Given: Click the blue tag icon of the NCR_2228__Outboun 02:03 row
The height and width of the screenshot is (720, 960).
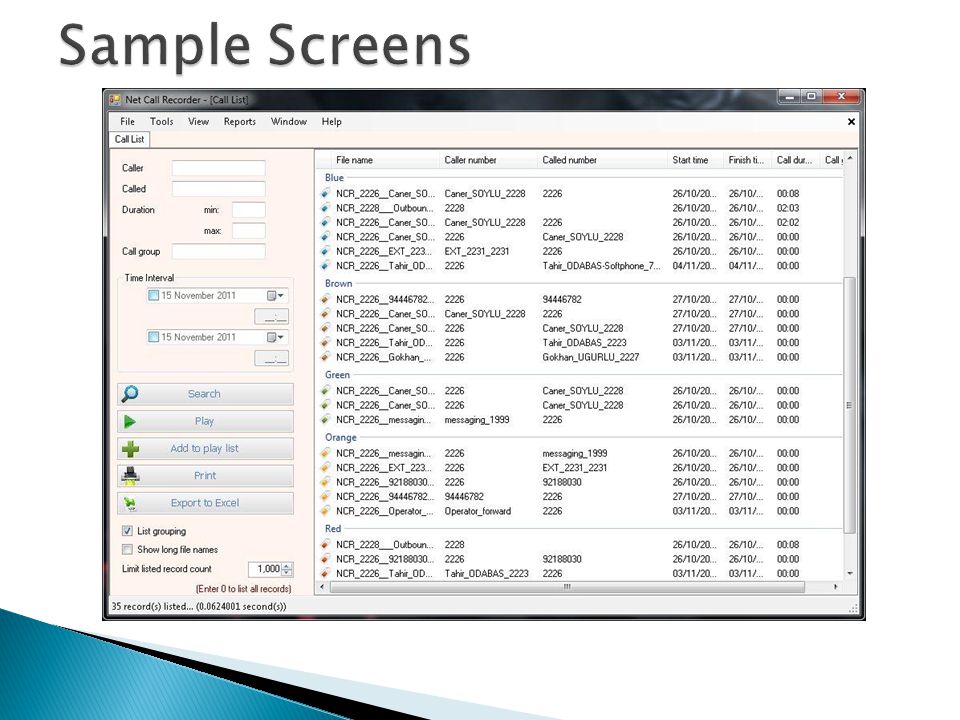Looking at the screenshot, I should point(325,208).
